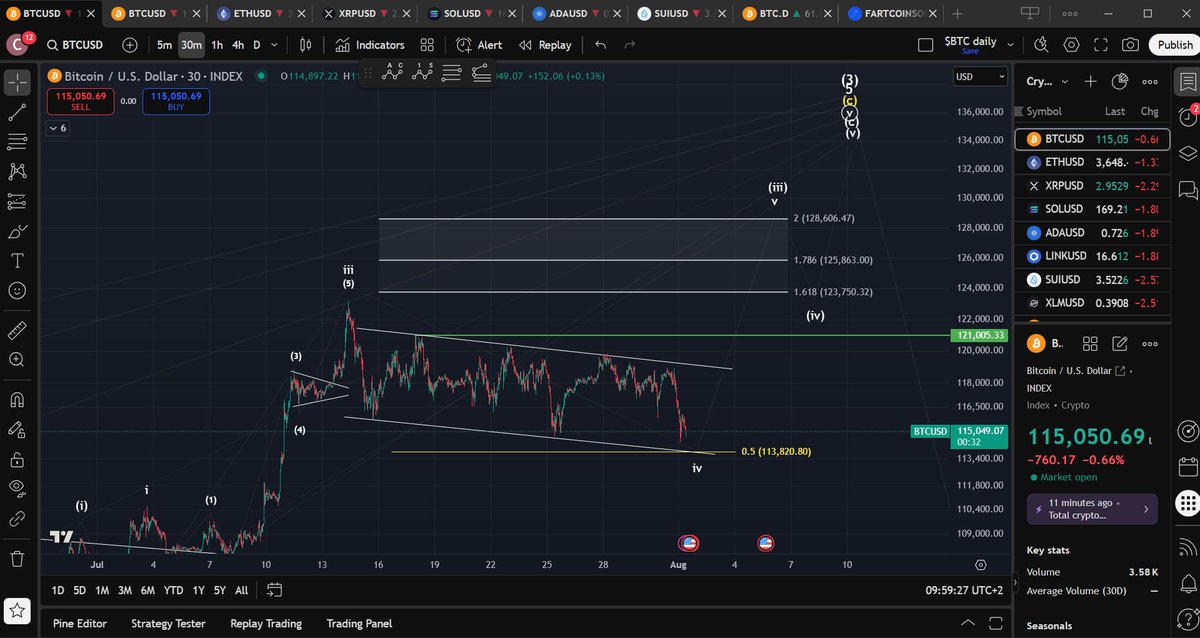Click the blue BUY 115,050.69 button
The width and height of the screenshot is (1200, 638).
[x=176, y=101]
